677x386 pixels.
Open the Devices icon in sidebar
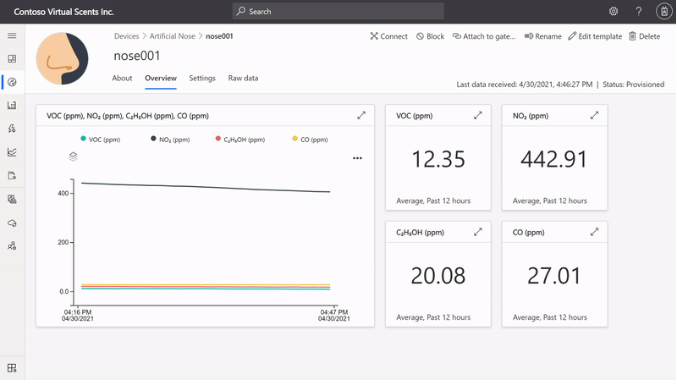click(x=12, y=82)
